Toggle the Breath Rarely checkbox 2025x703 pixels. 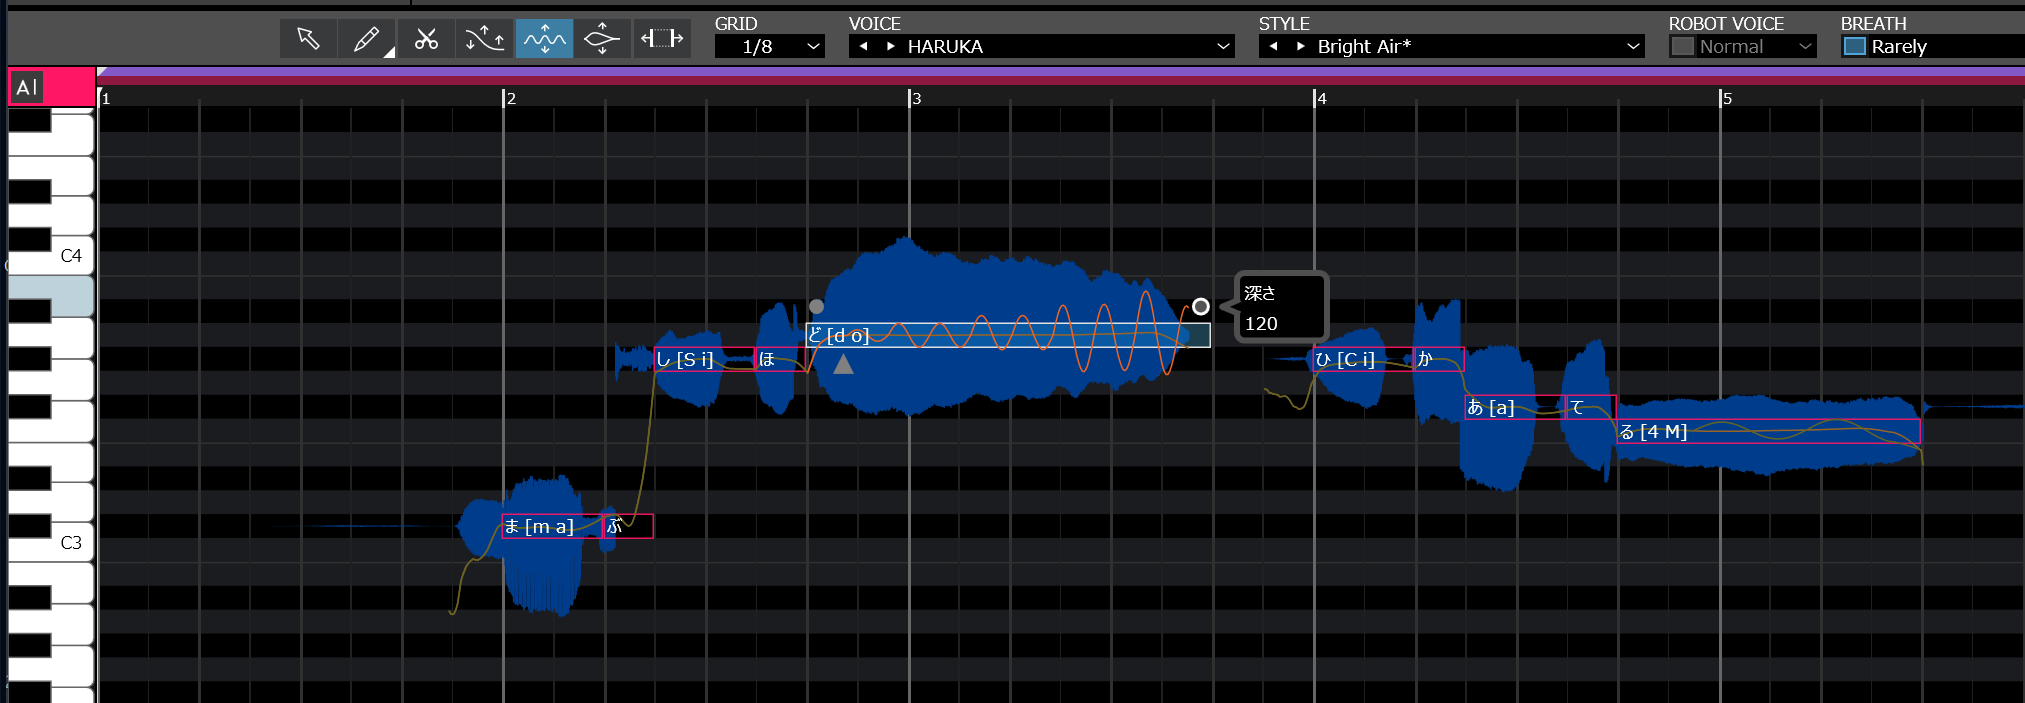point(1855,47)
